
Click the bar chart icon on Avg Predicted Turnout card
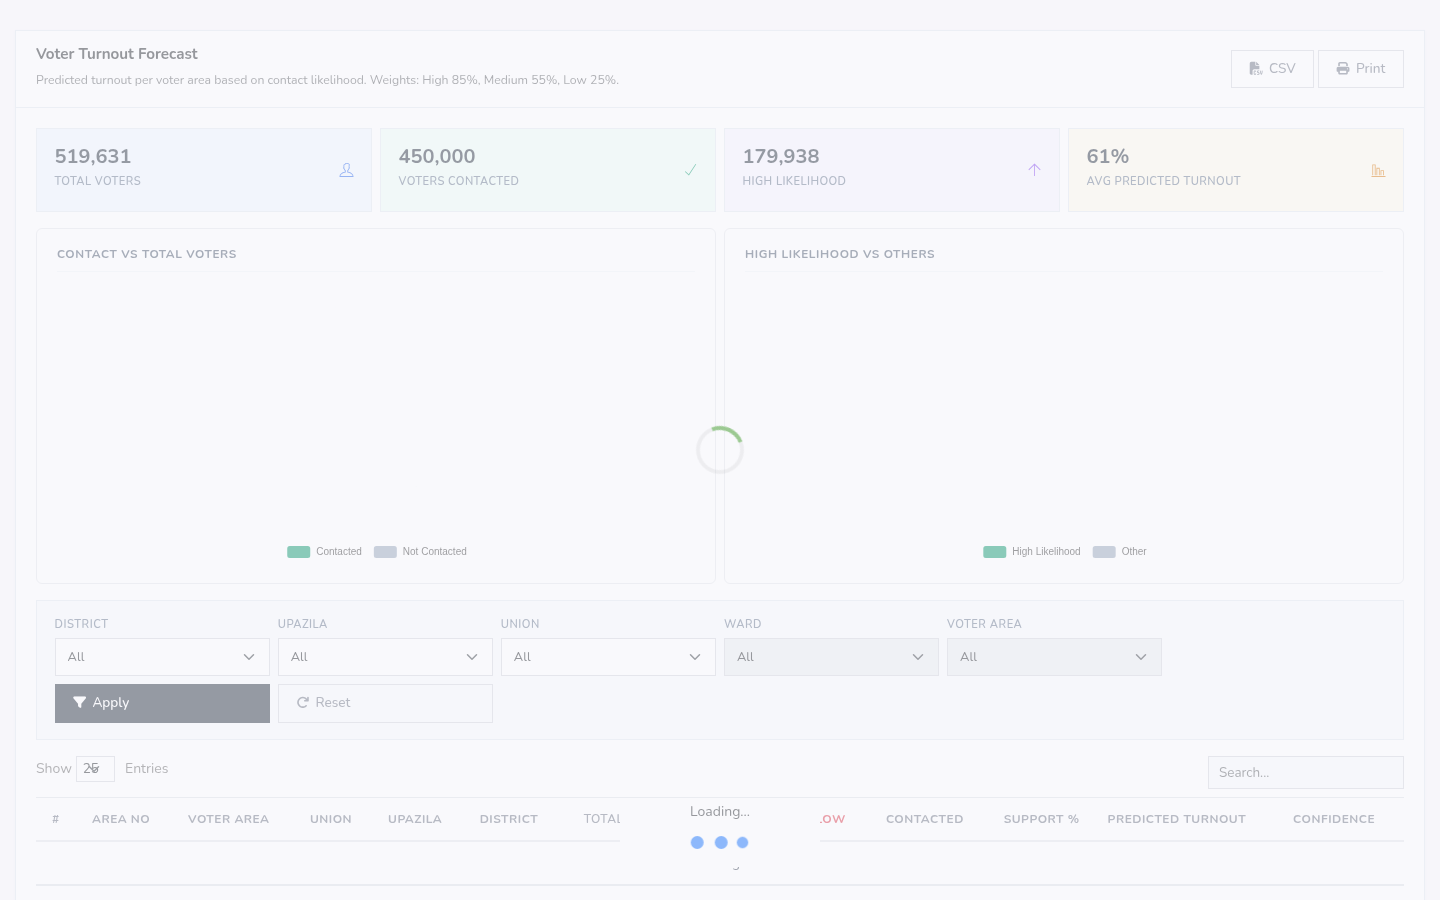1378,170
